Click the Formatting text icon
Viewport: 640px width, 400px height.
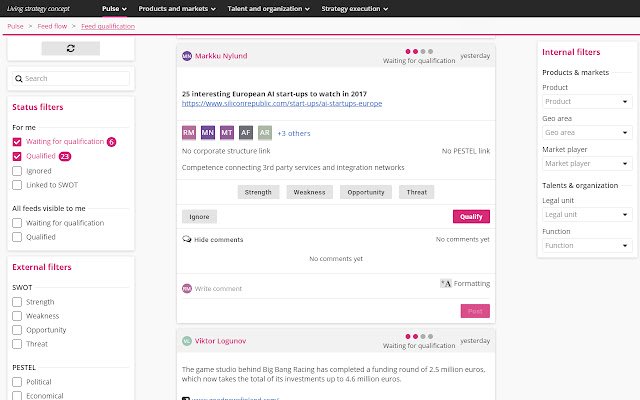pos(445,283)
